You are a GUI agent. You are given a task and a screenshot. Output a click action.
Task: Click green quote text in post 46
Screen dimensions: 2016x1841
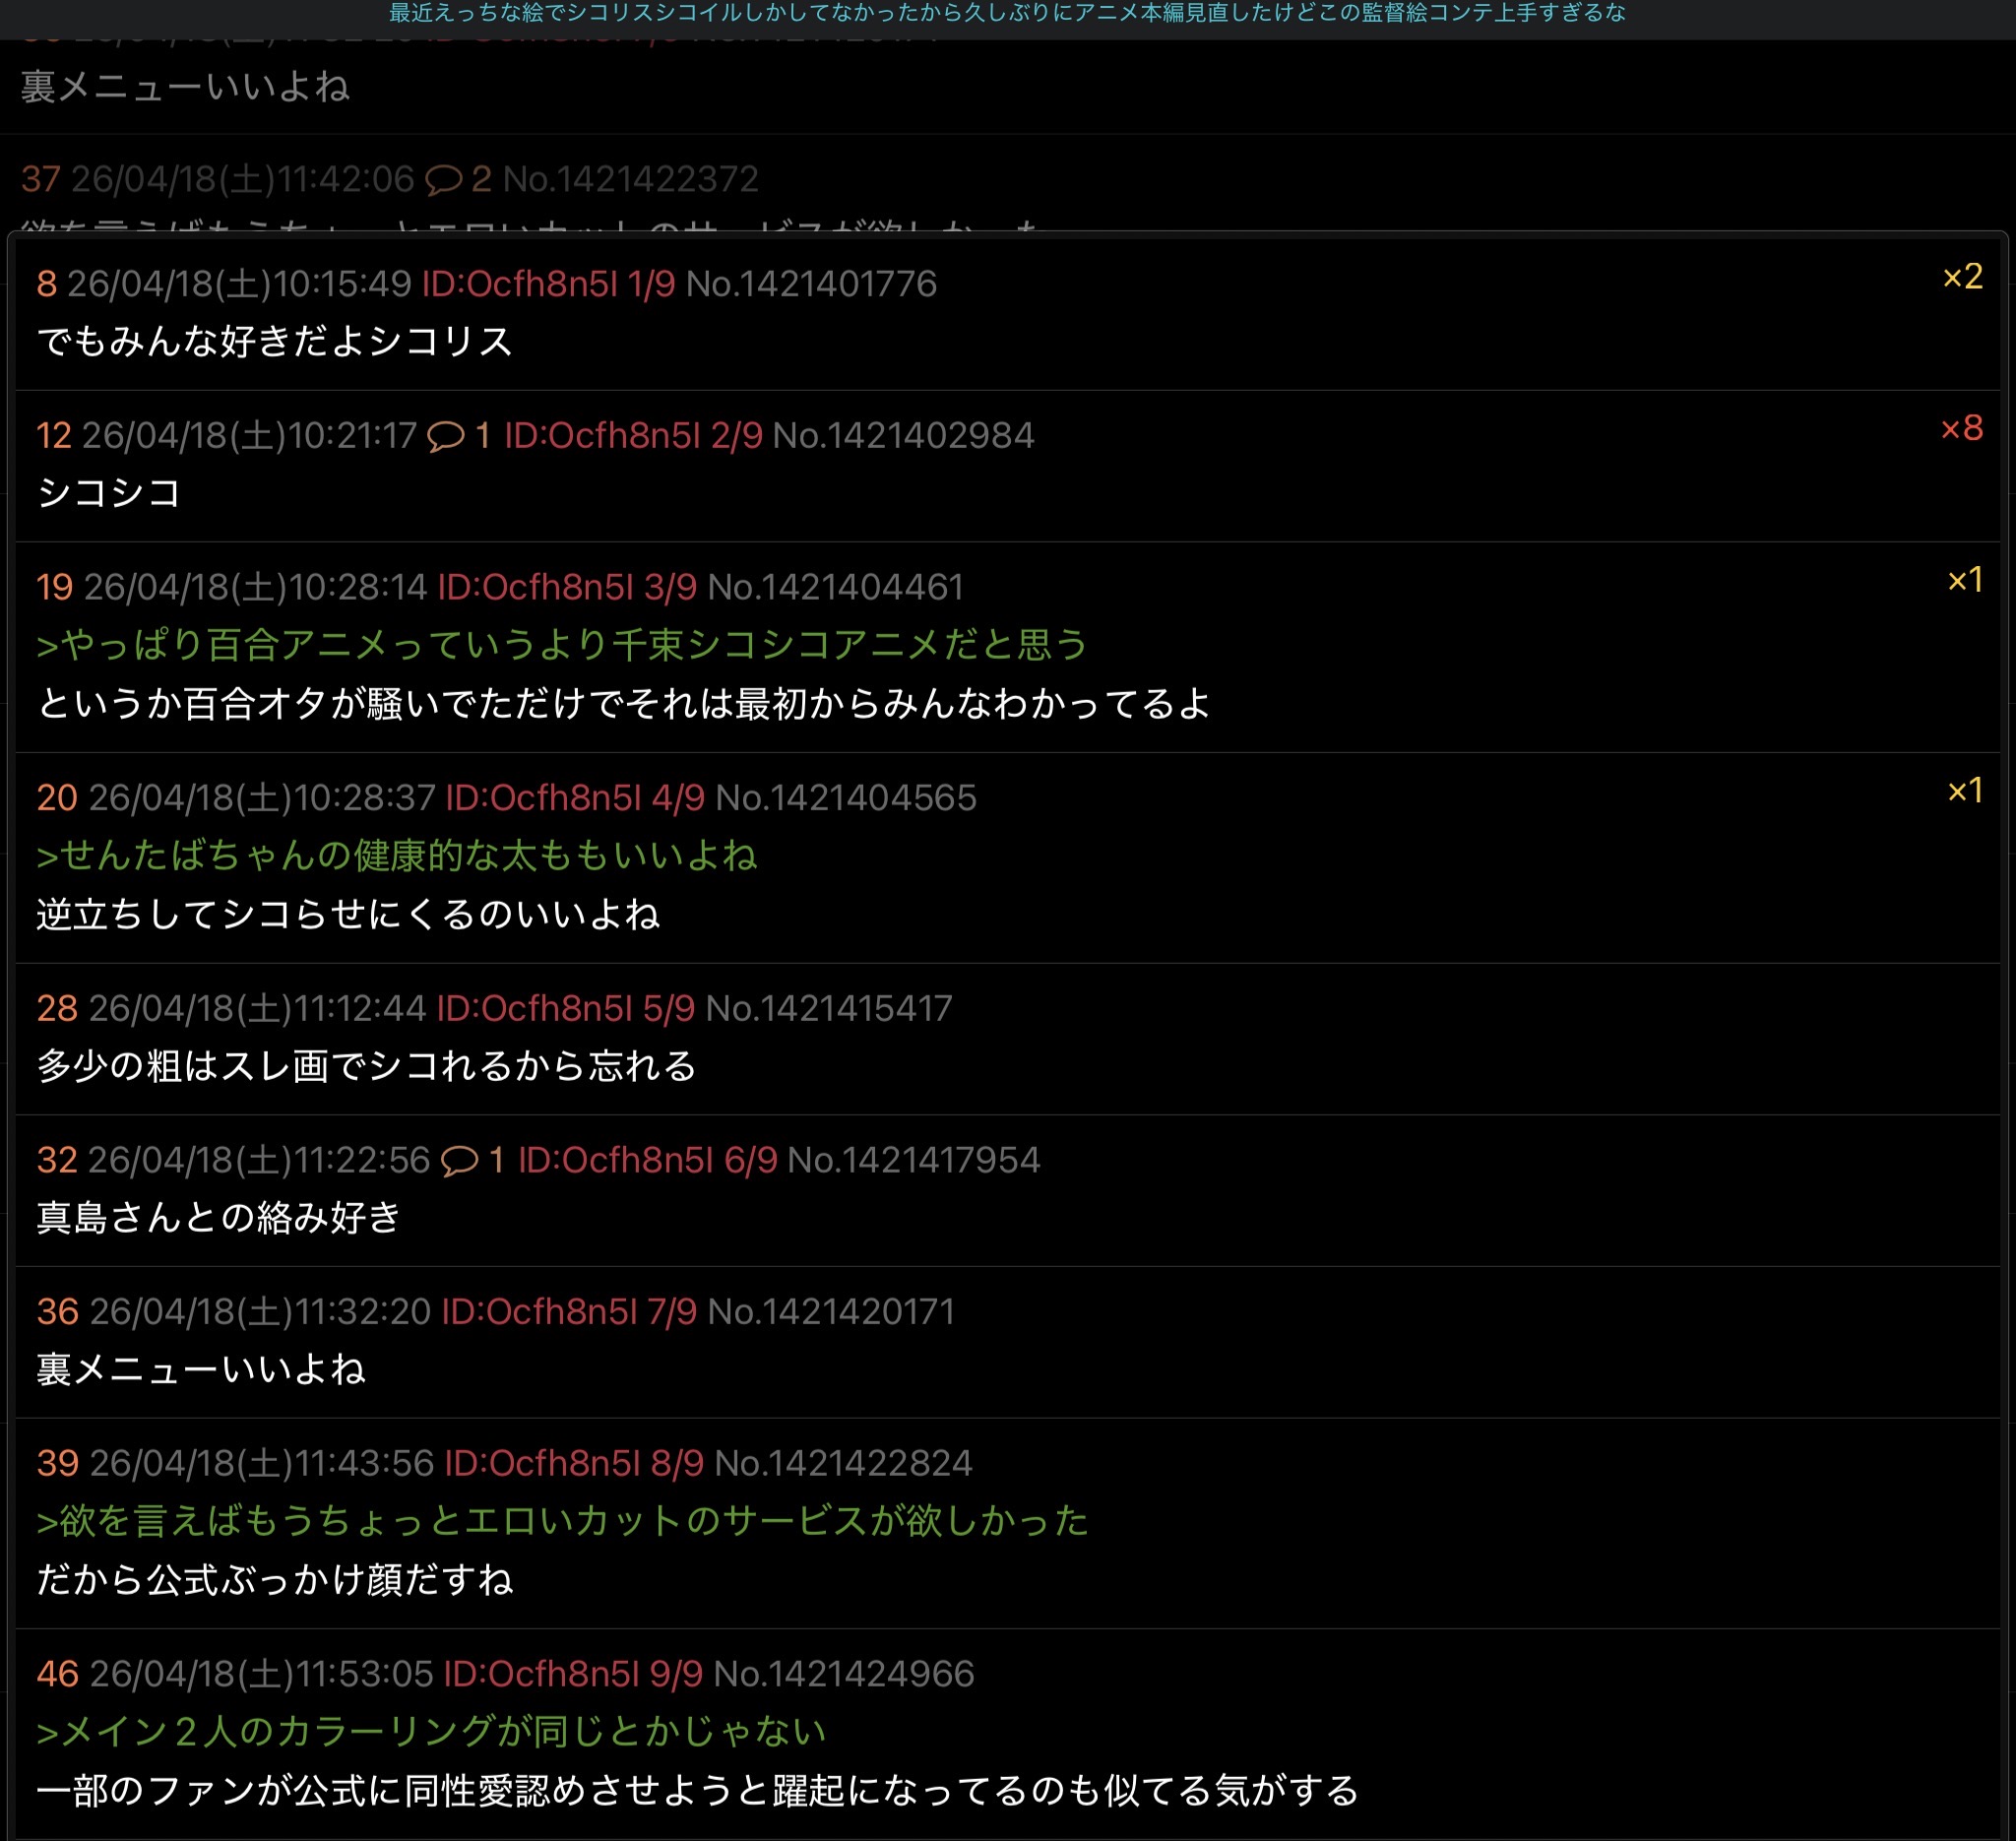click(x=430, y=1731)
